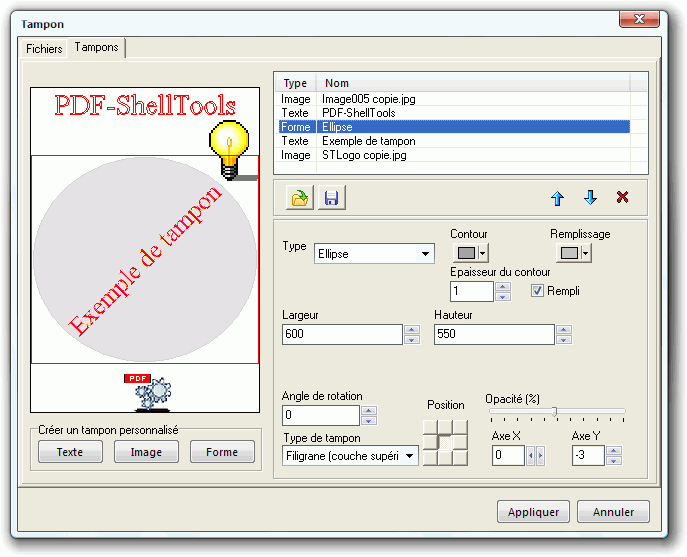Click the Angle de rotation field
The height and width of the screenshot is (557, 687).
(x=321, y=415)
